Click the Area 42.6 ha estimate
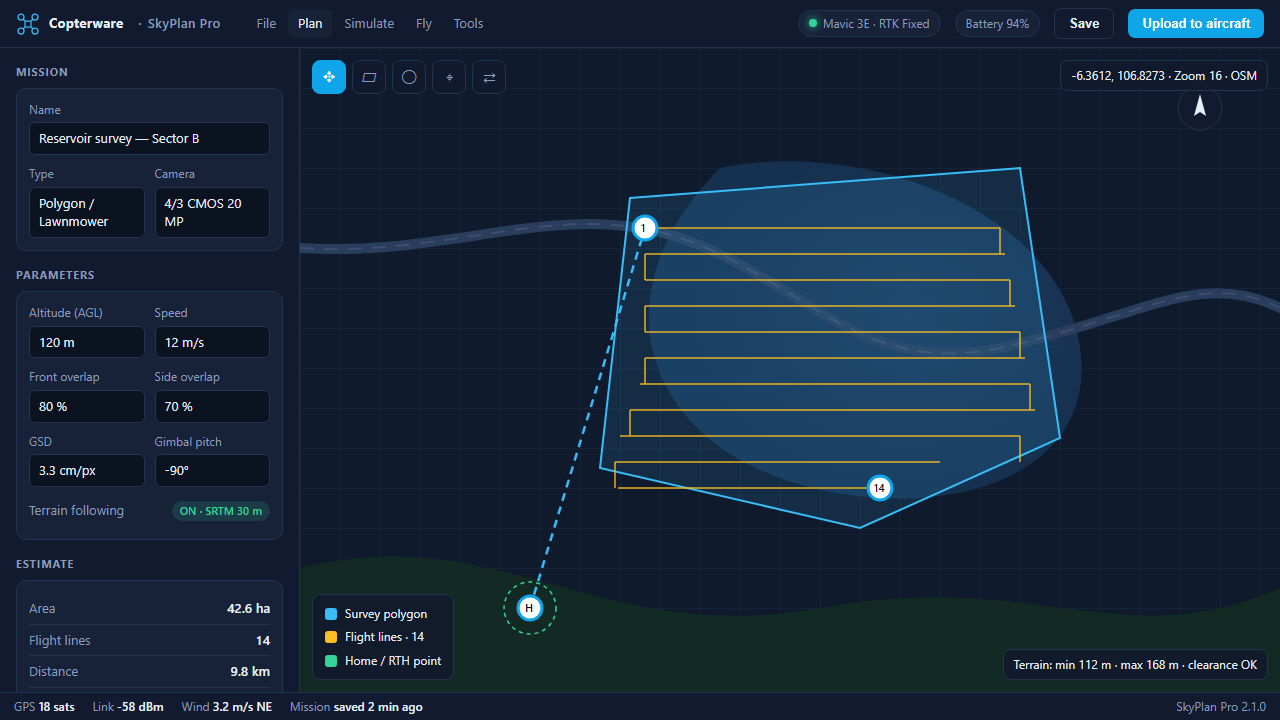 click(x=149, y=609)
